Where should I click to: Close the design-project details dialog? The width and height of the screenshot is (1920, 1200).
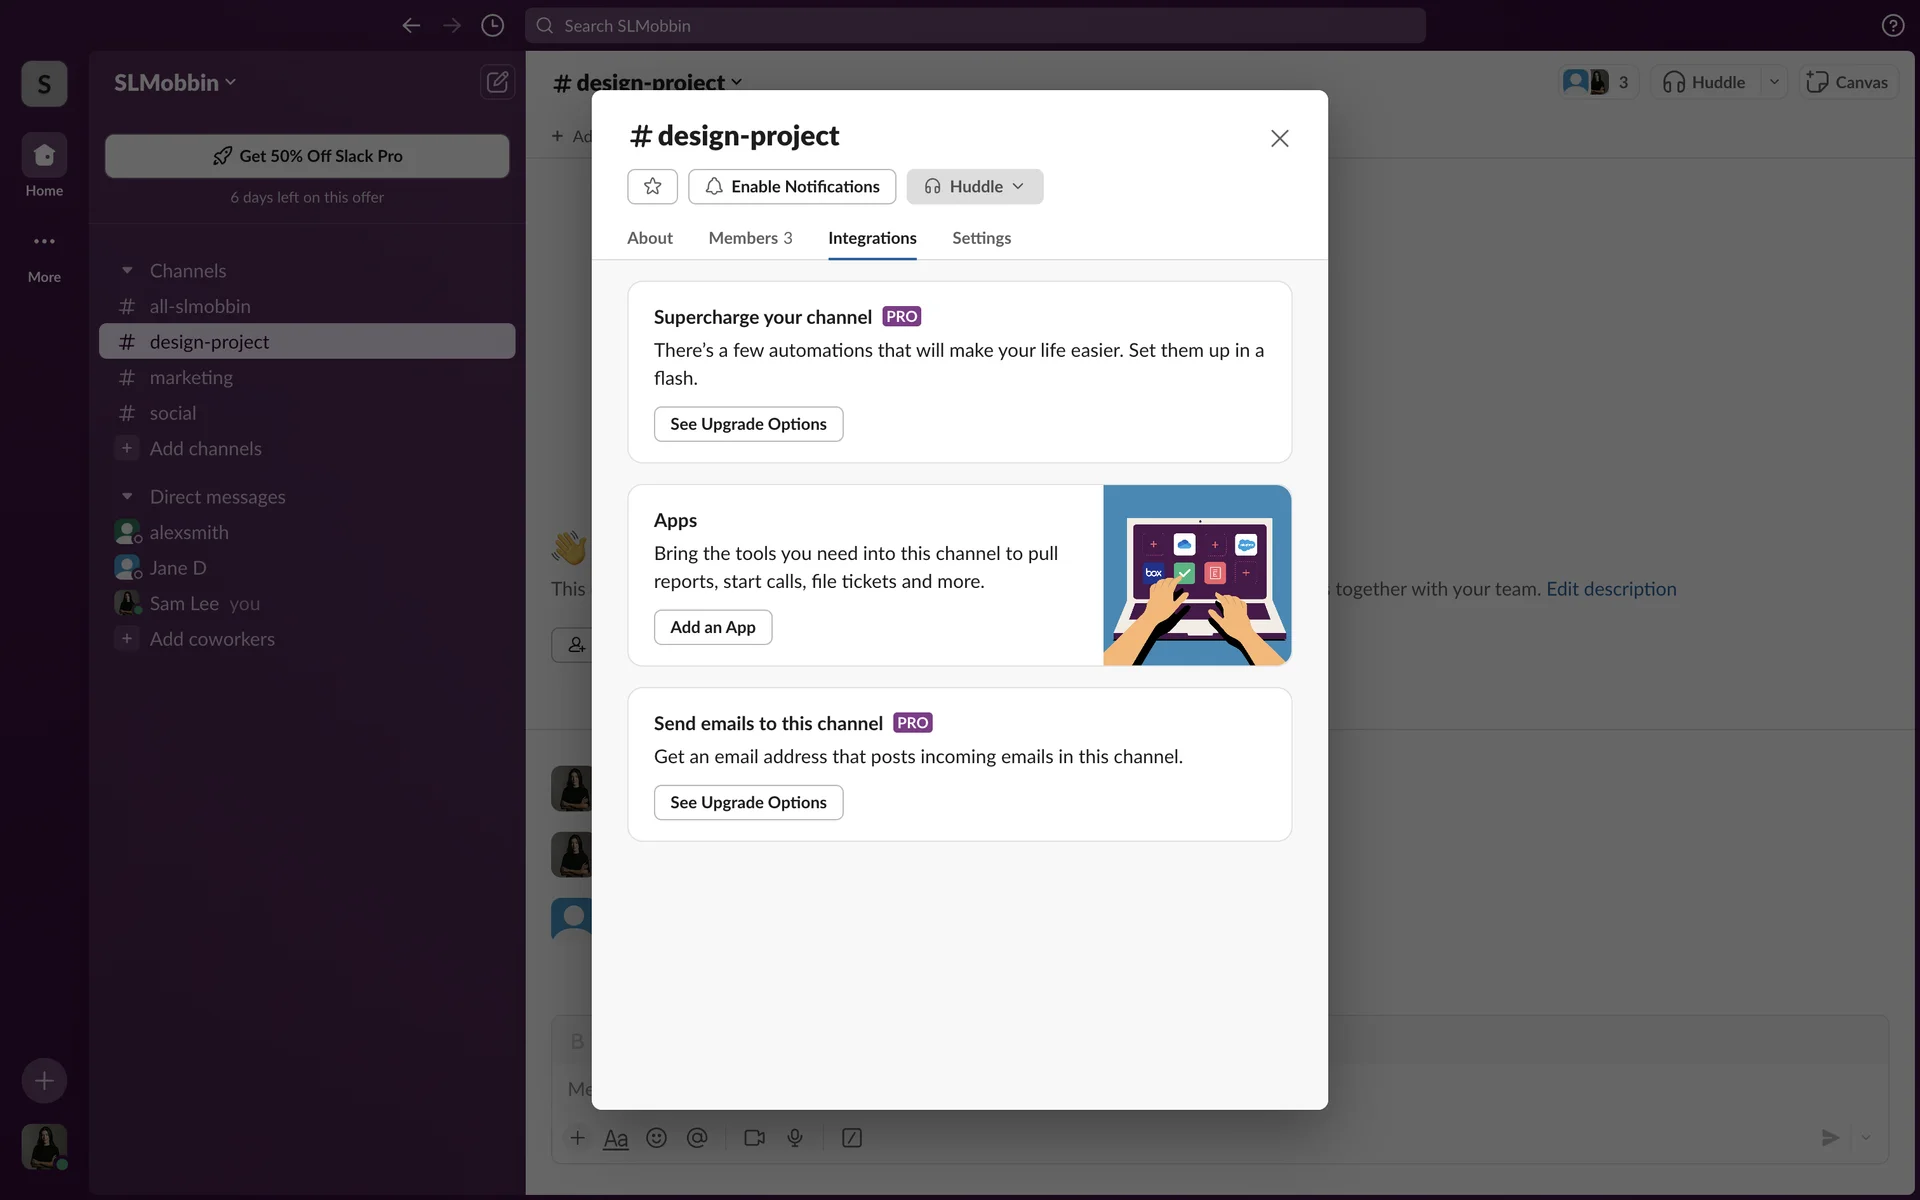click(1279, 139)
